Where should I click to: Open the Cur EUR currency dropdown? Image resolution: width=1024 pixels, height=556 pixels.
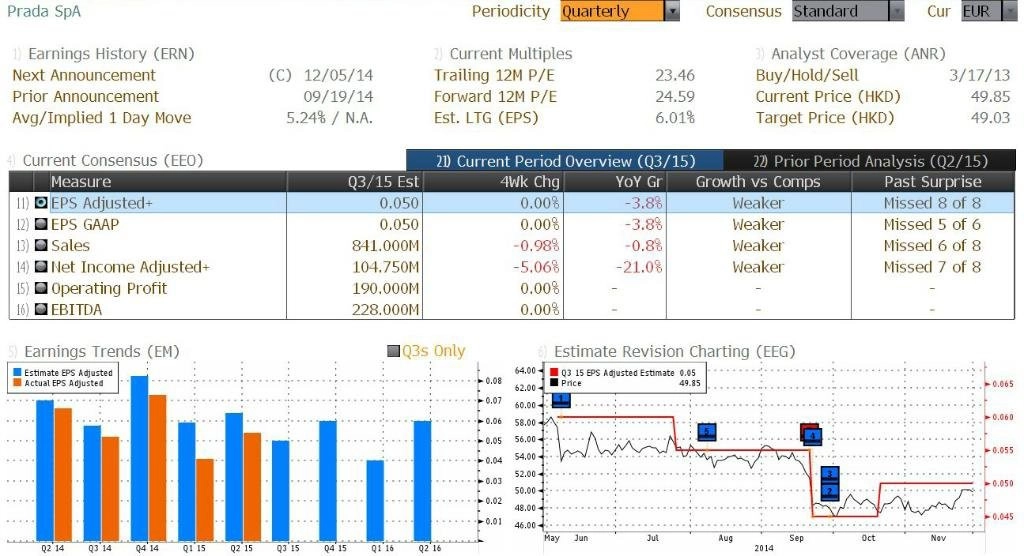click(989, 11)
